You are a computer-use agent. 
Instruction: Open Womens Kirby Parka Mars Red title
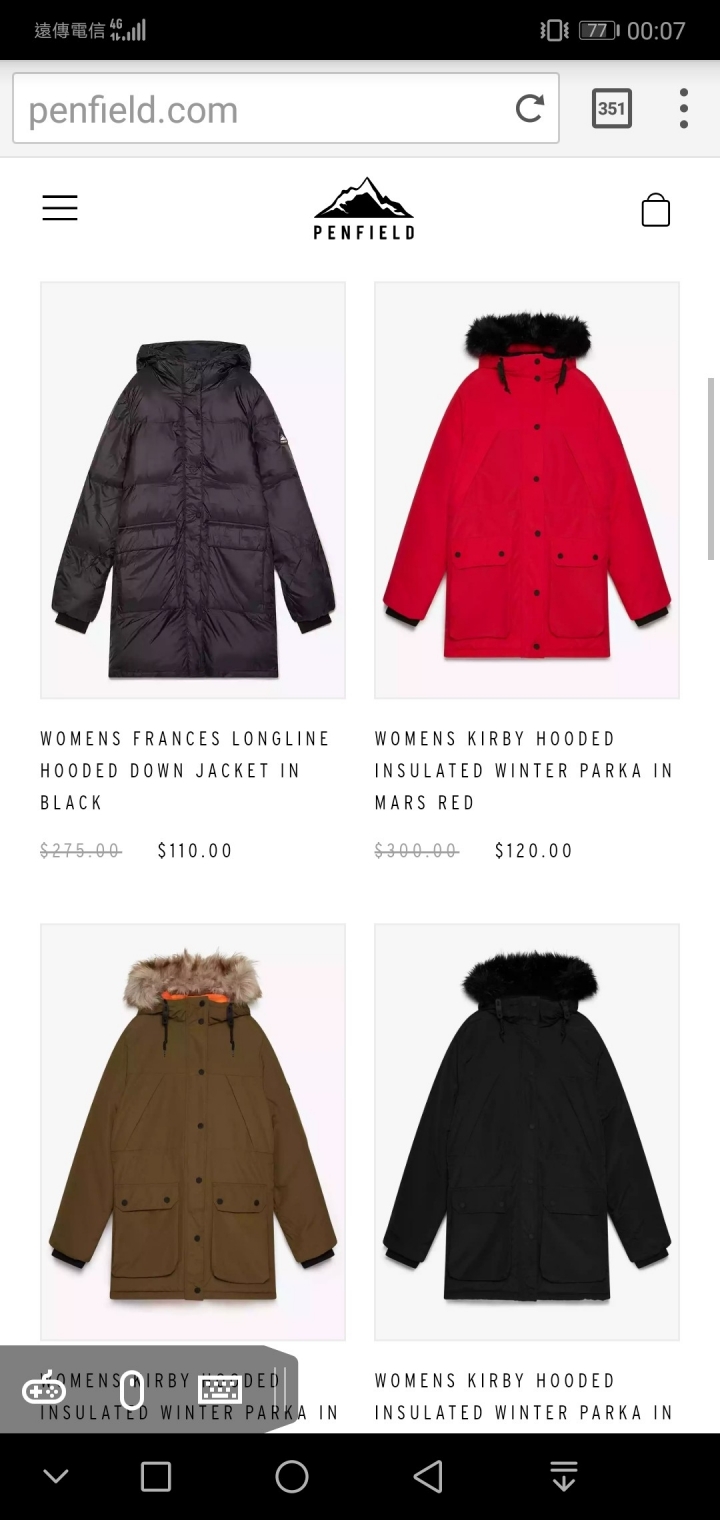tap(524, 770)
